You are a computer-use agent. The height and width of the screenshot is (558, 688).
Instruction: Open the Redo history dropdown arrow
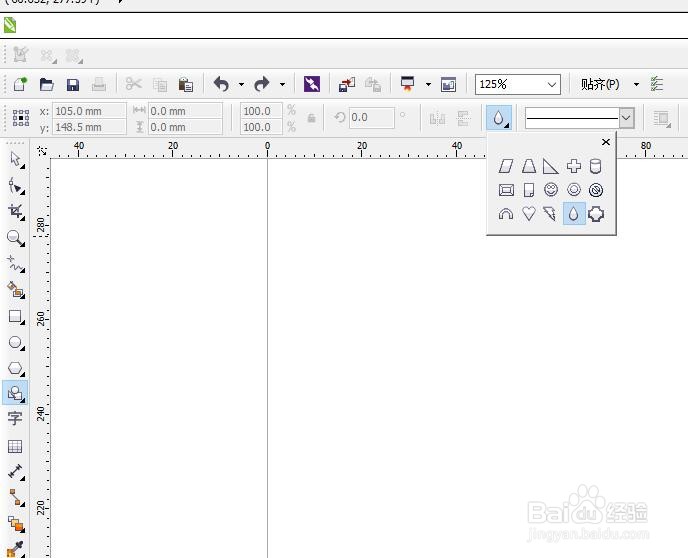[x=282, y=84]
